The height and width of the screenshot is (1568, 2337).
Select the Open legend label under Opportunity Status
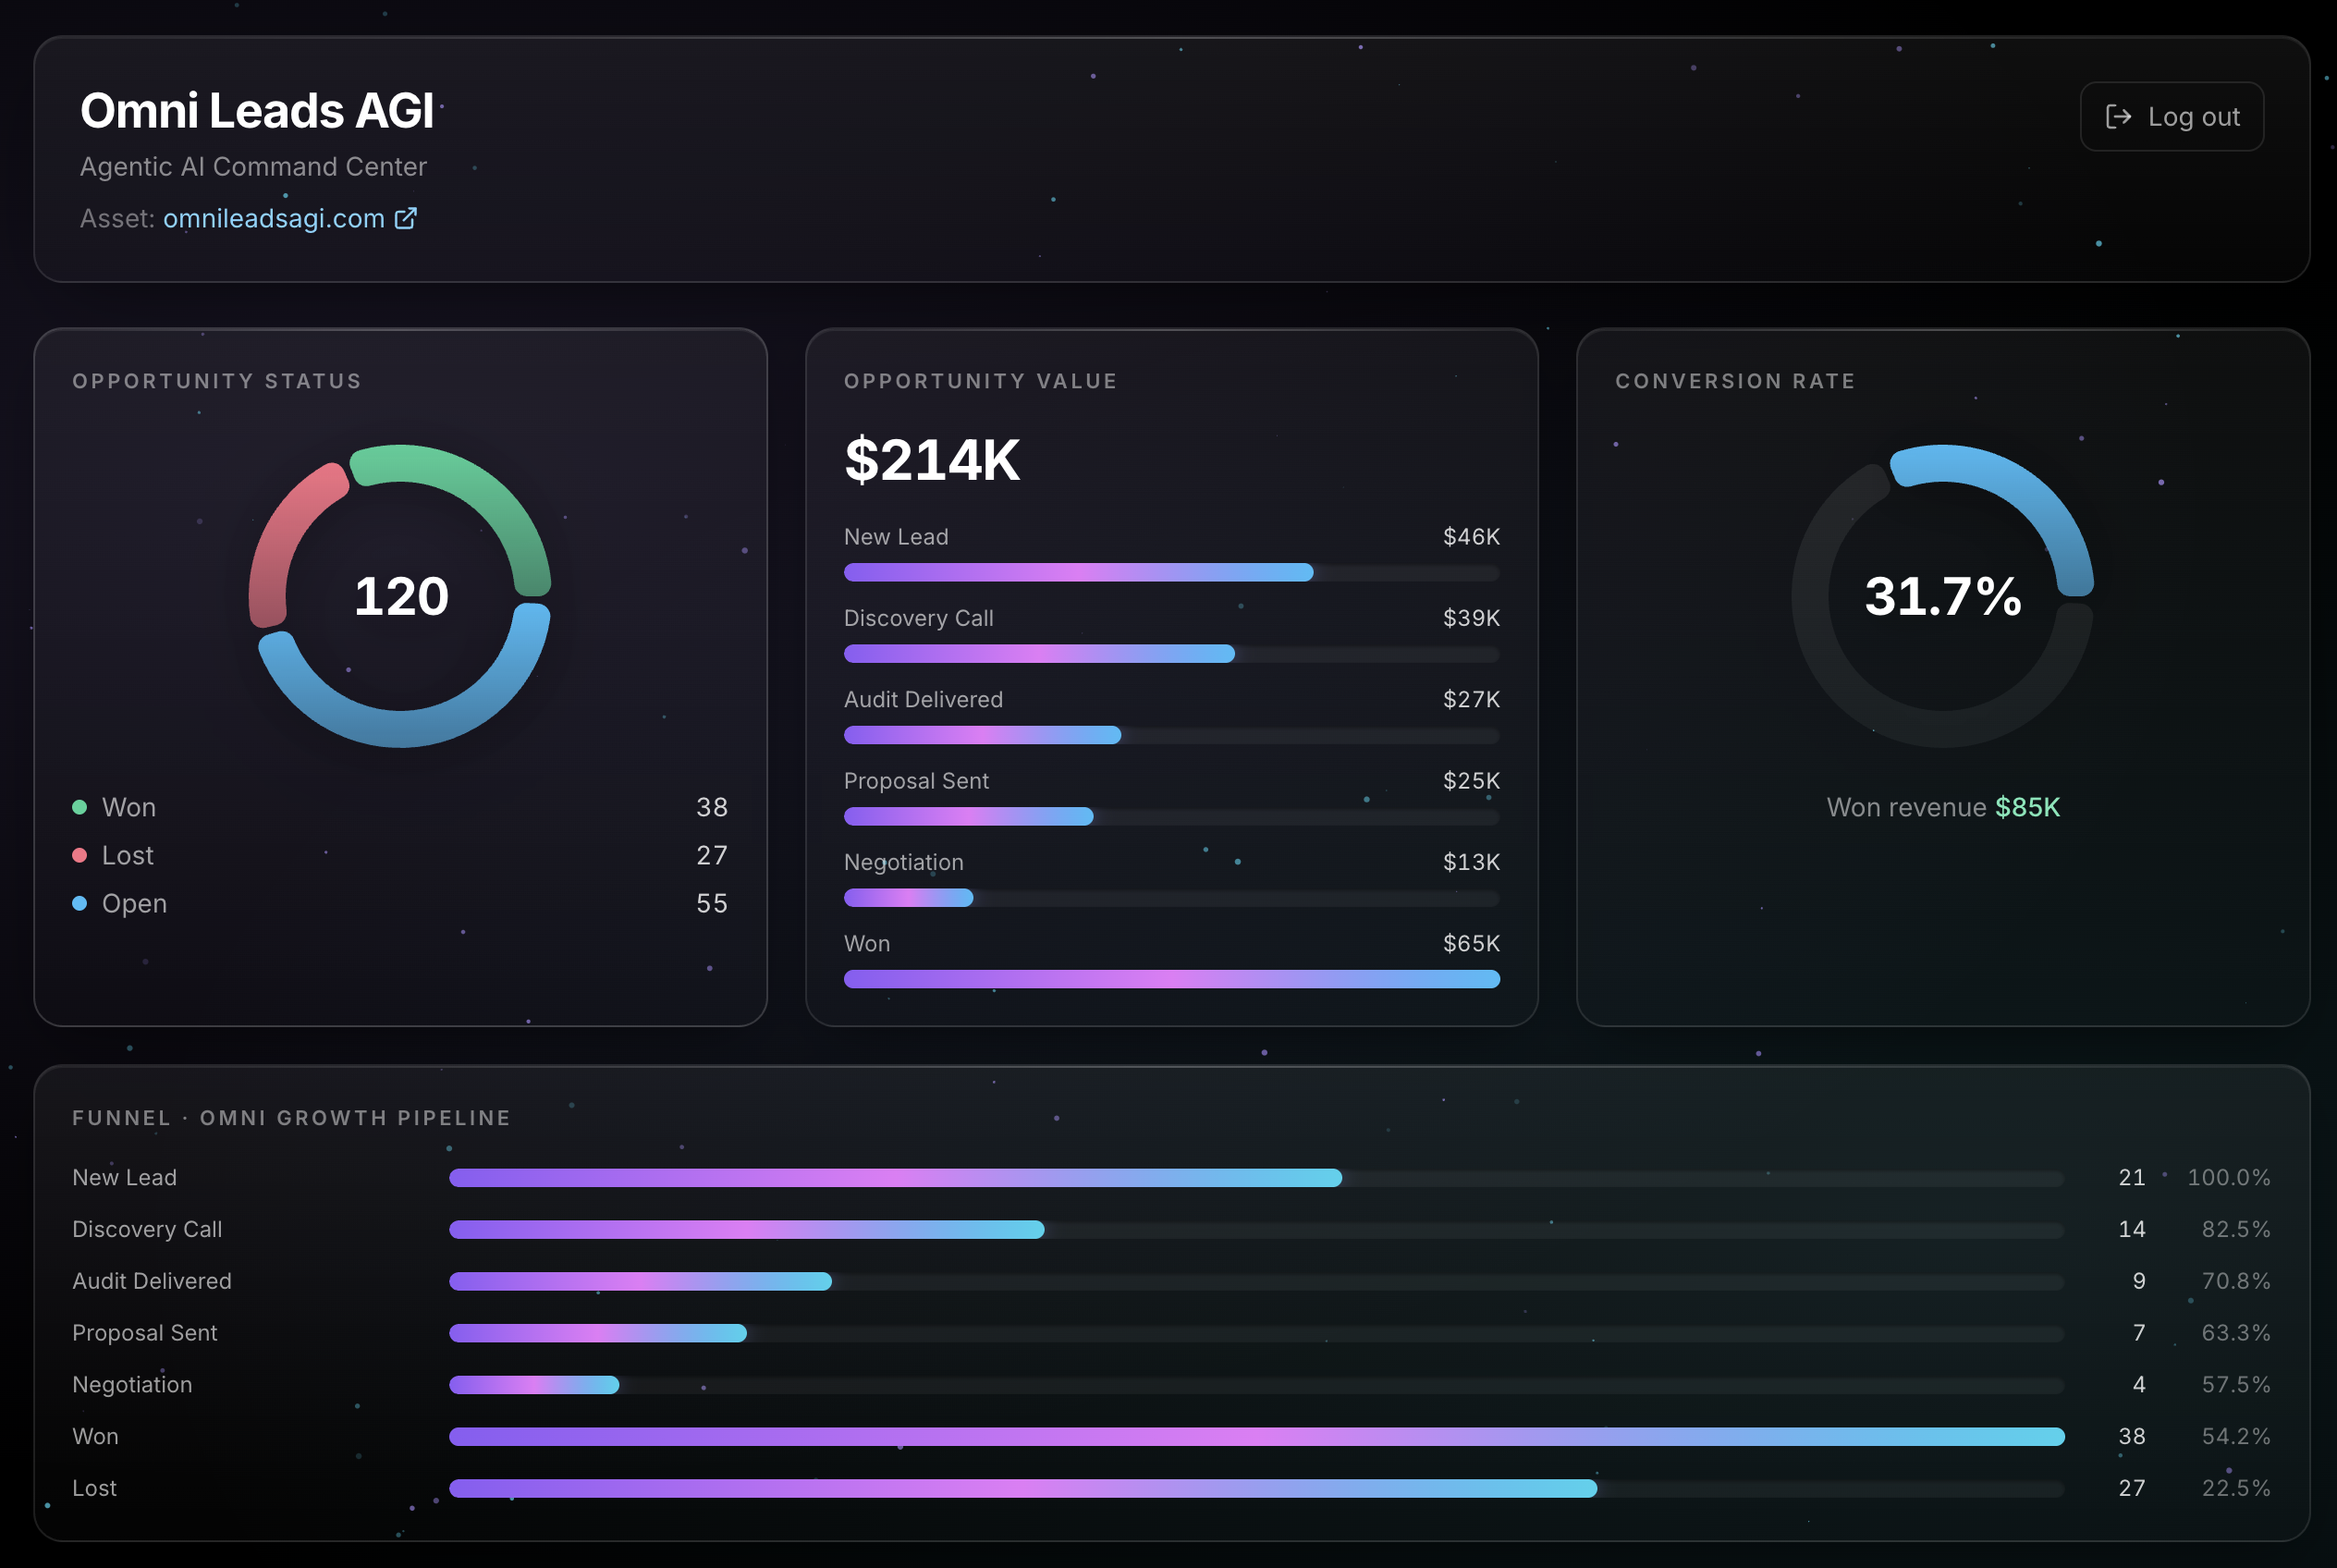(134, 903)
